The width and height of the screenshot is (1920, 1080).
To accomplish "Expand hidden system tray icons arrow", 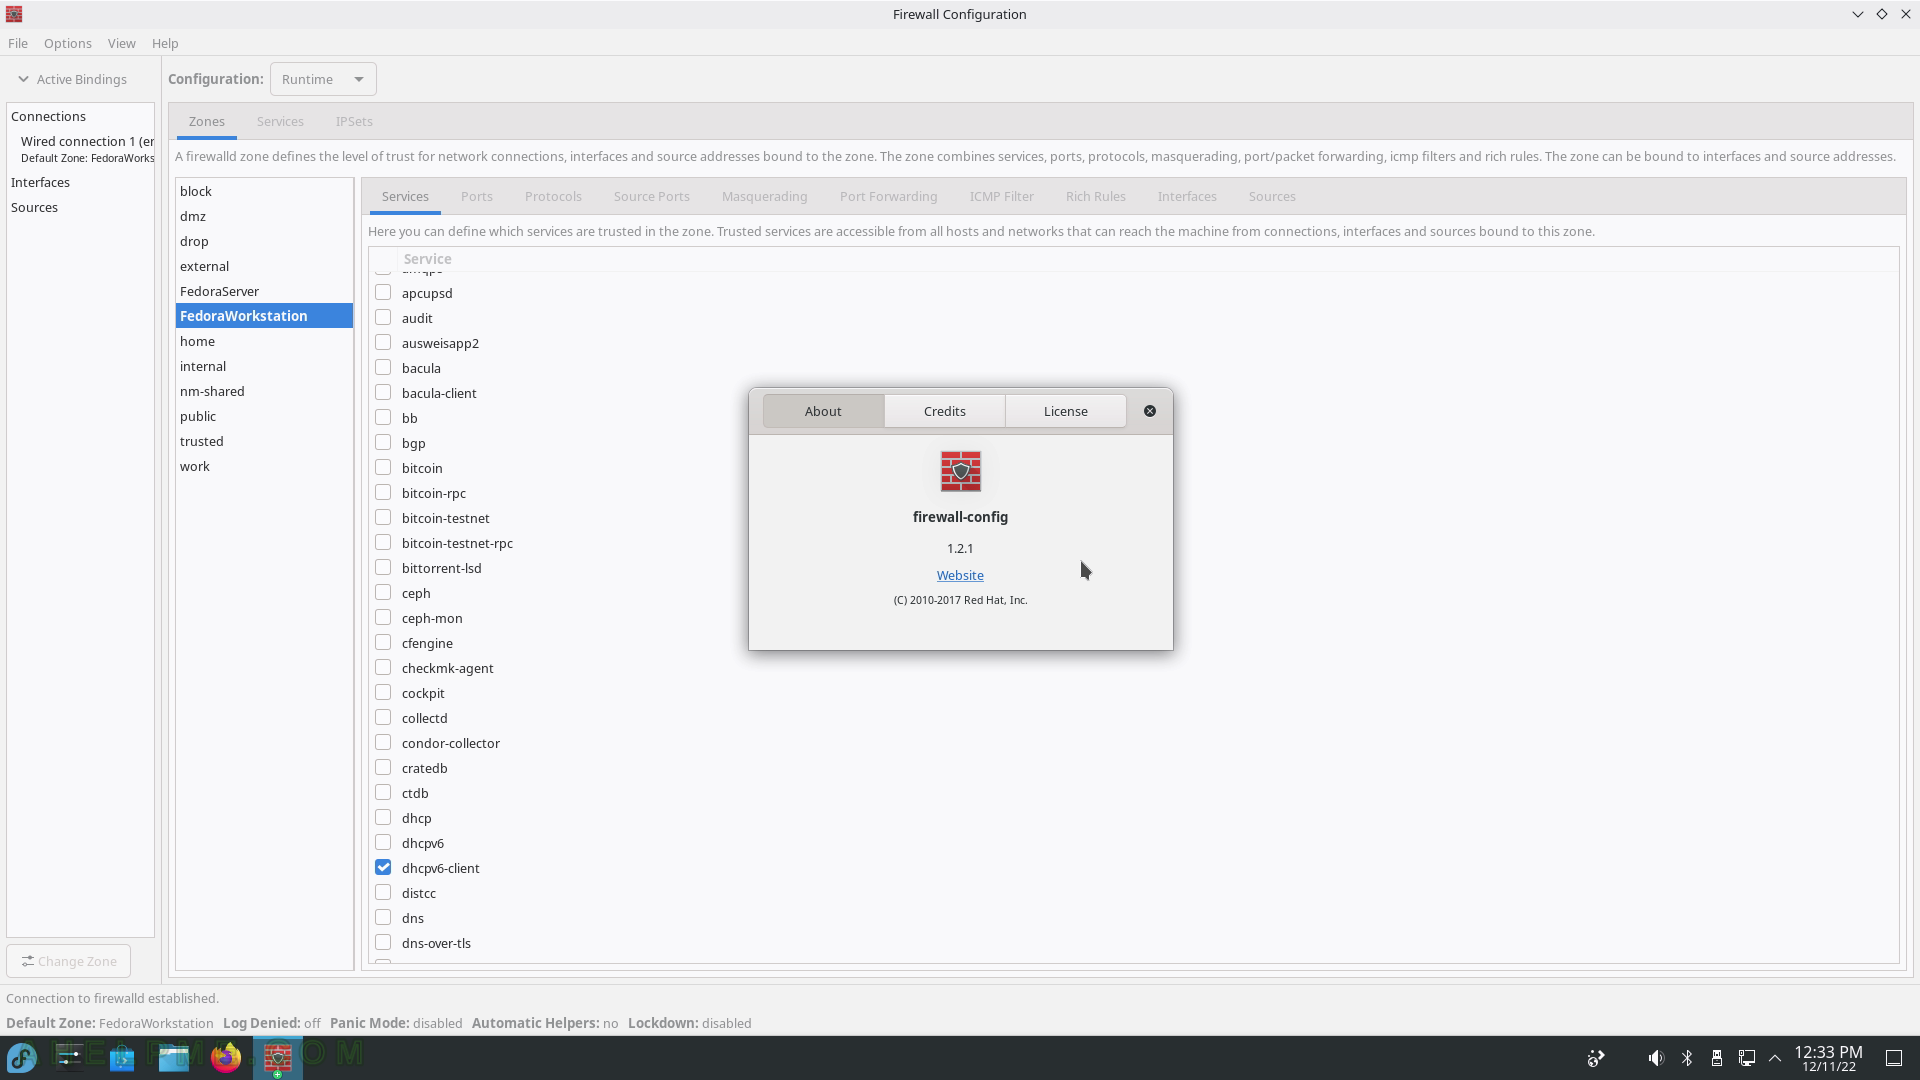I will point(1775,1058).
